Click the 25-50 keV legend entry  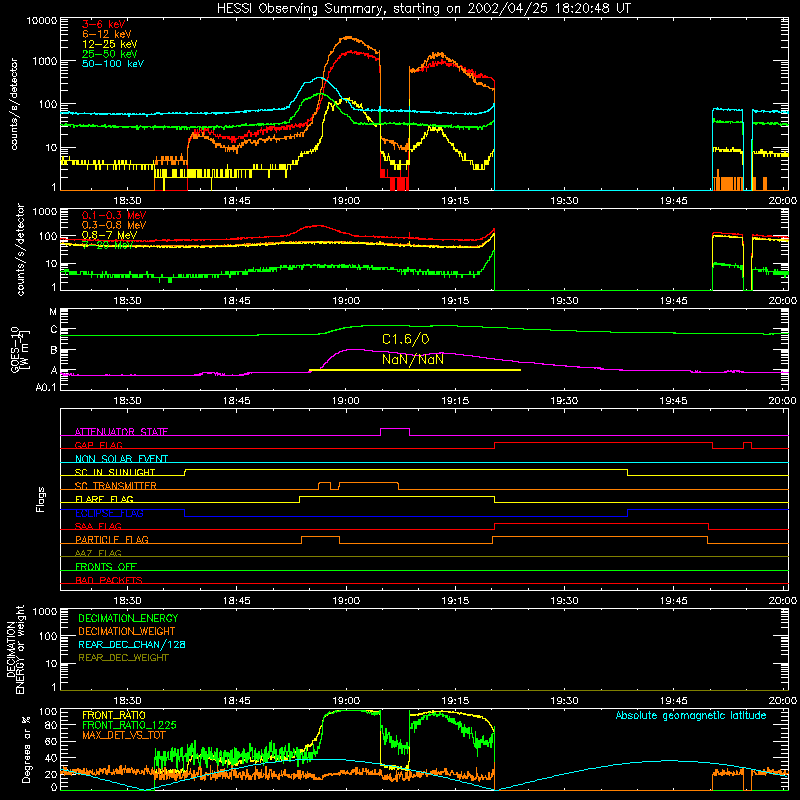110,54
